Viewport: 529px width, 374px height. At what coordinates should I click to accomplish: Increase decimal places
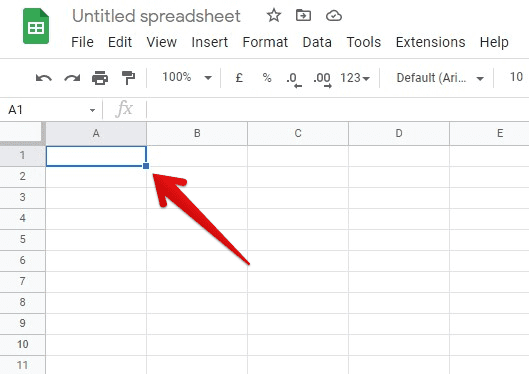tap(322, 80)
